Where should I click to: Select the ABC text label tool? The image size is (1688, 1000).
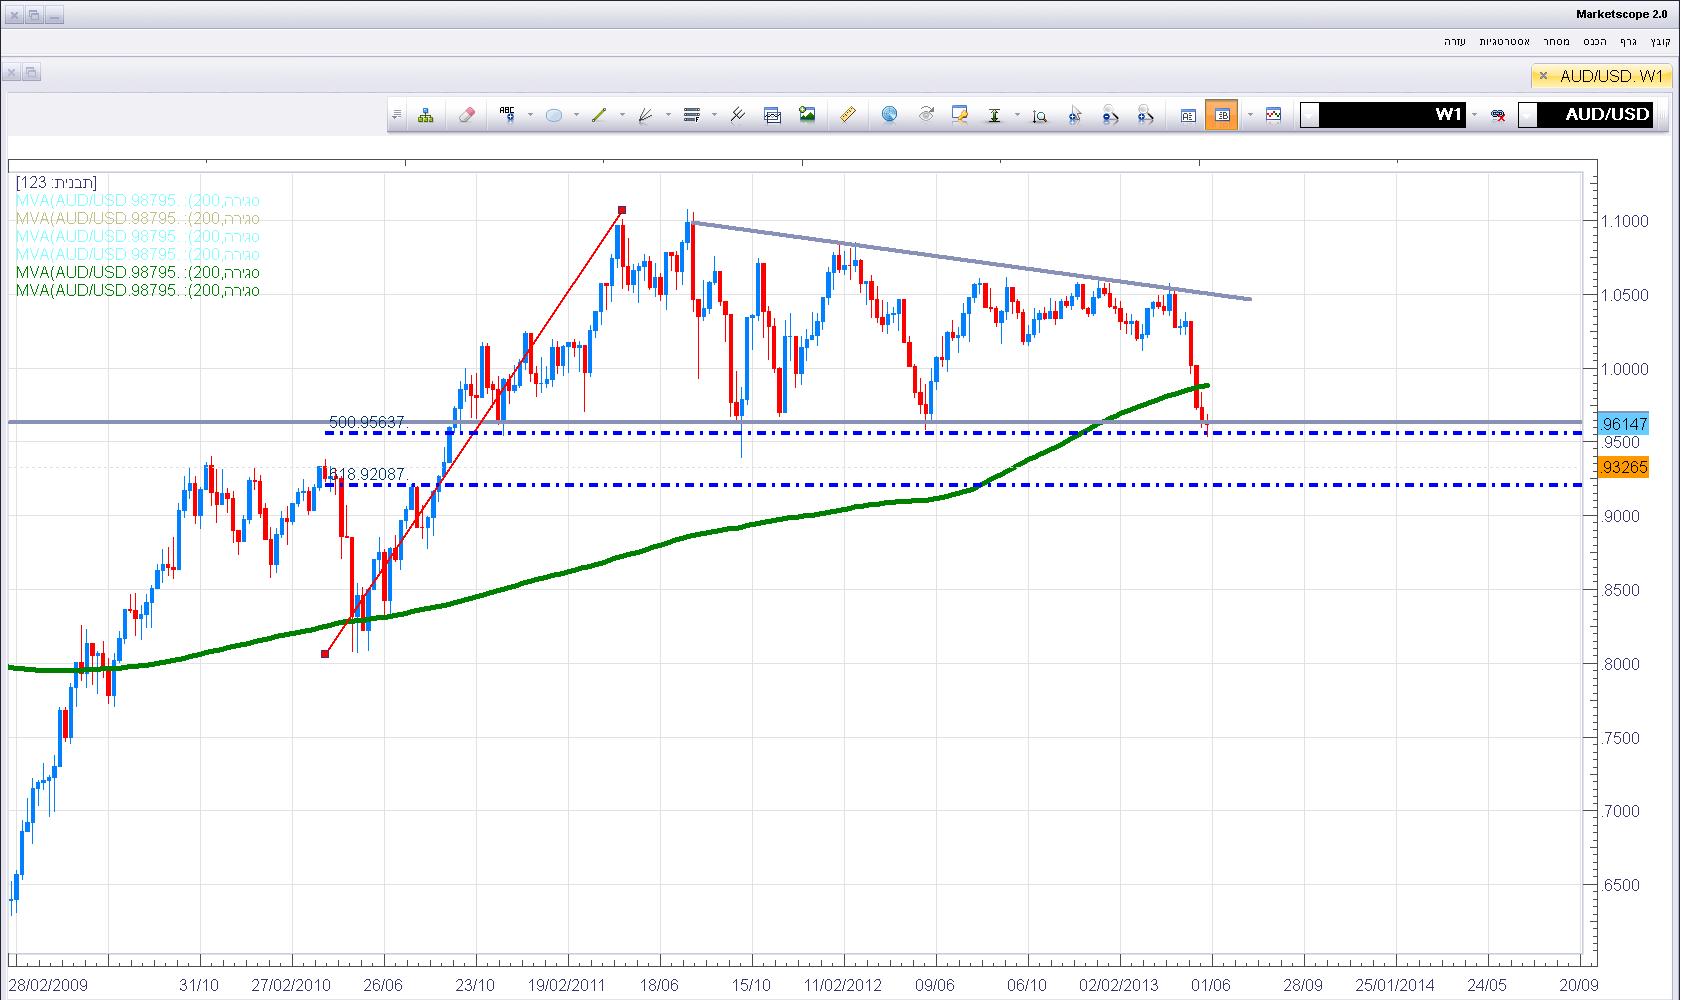pos(507,115)
